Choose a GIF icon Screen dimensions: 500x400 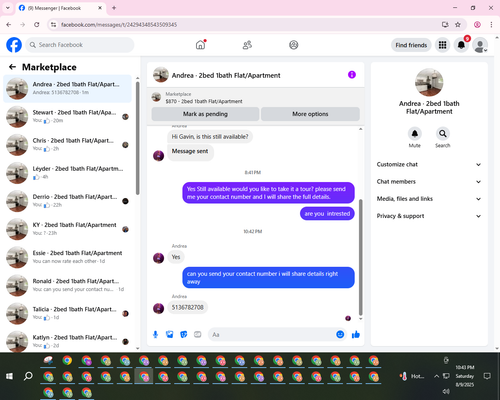[x=198, y=334]
